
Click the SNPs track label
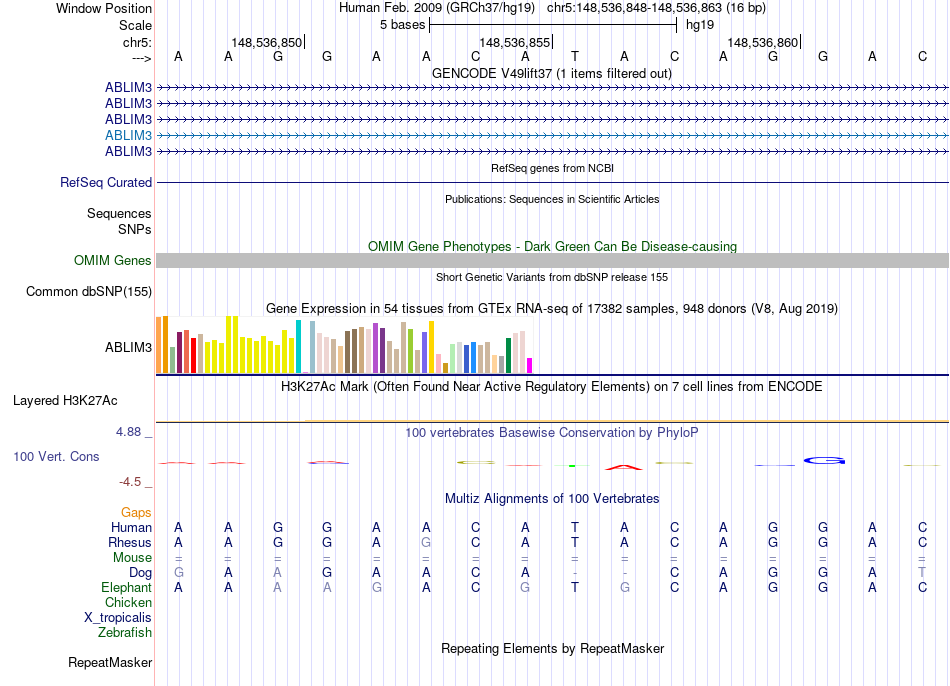click(x=135, y=229)
